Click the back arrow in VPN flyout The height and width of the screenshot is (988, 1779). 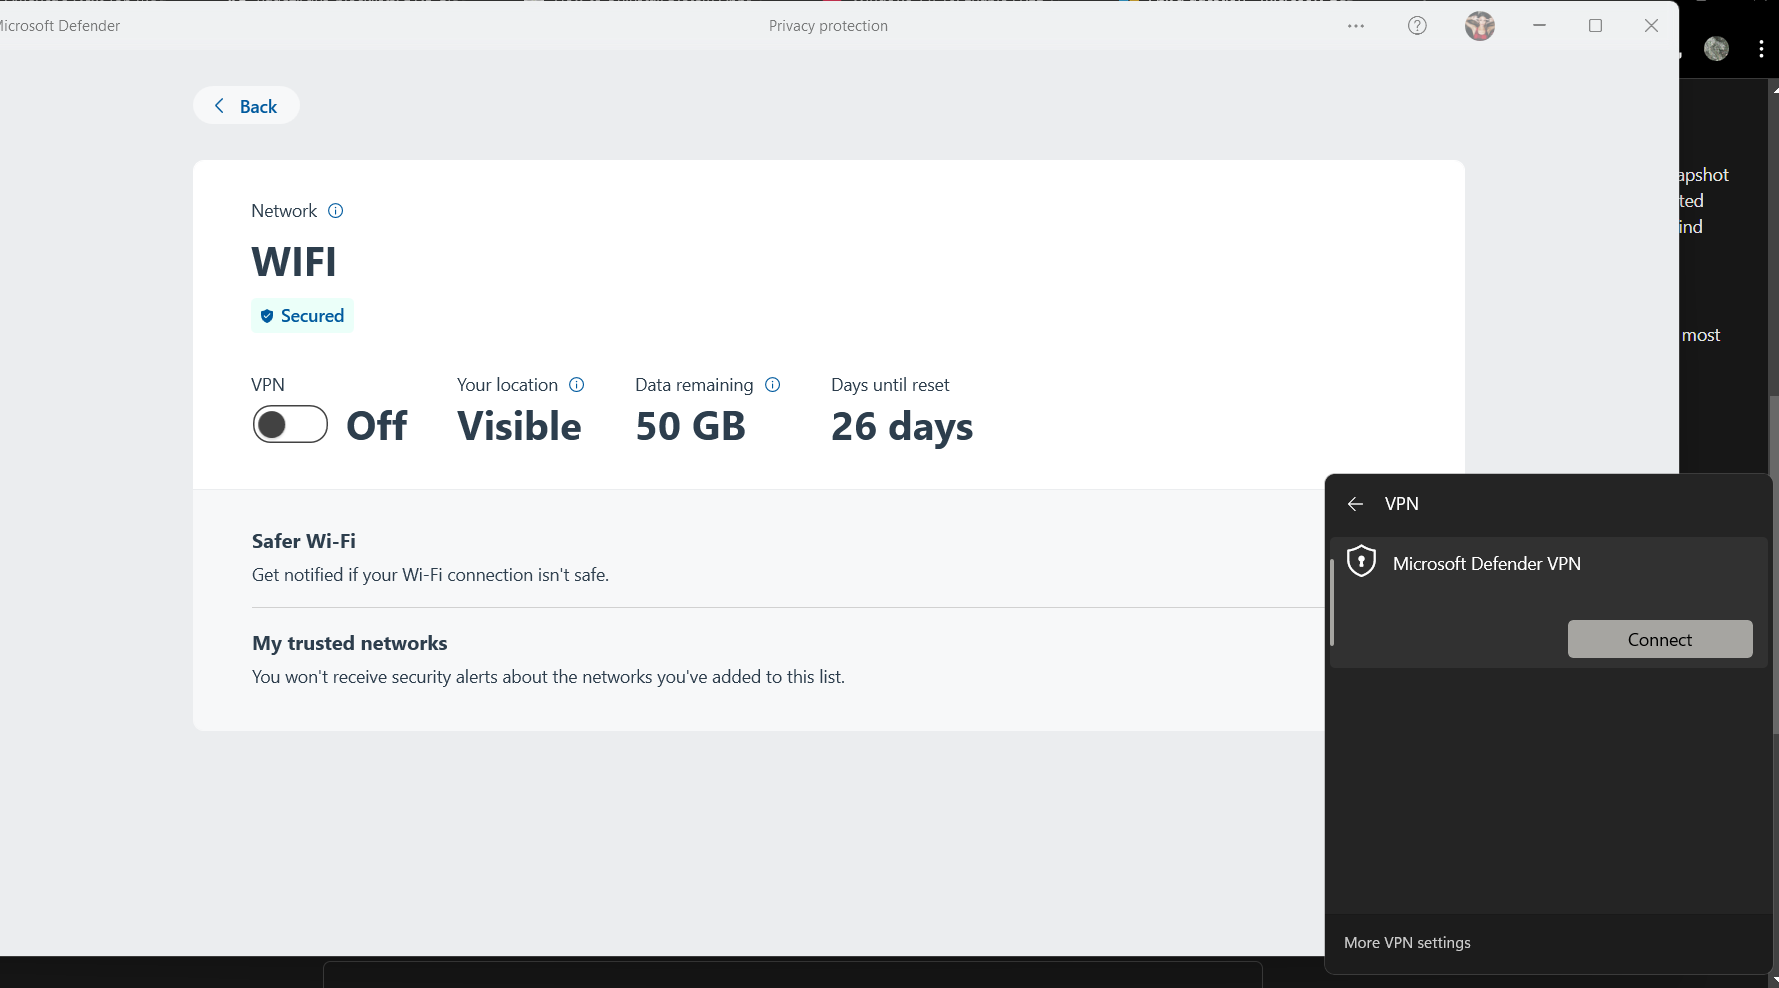click(1355, 504)
